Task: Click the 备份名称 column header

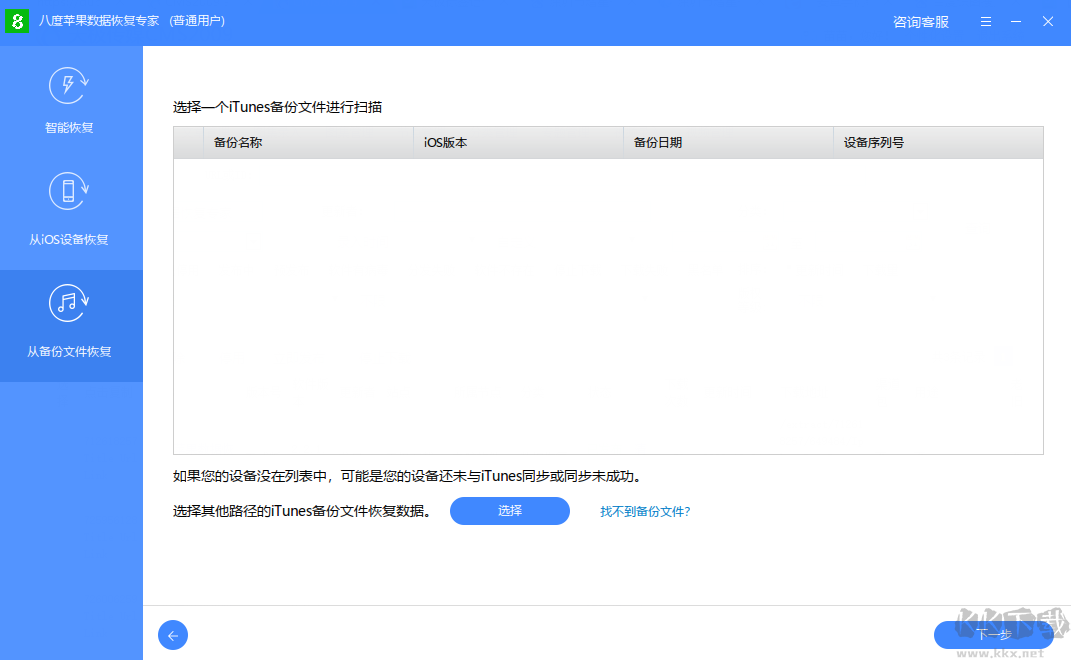Action: [236, 142]
